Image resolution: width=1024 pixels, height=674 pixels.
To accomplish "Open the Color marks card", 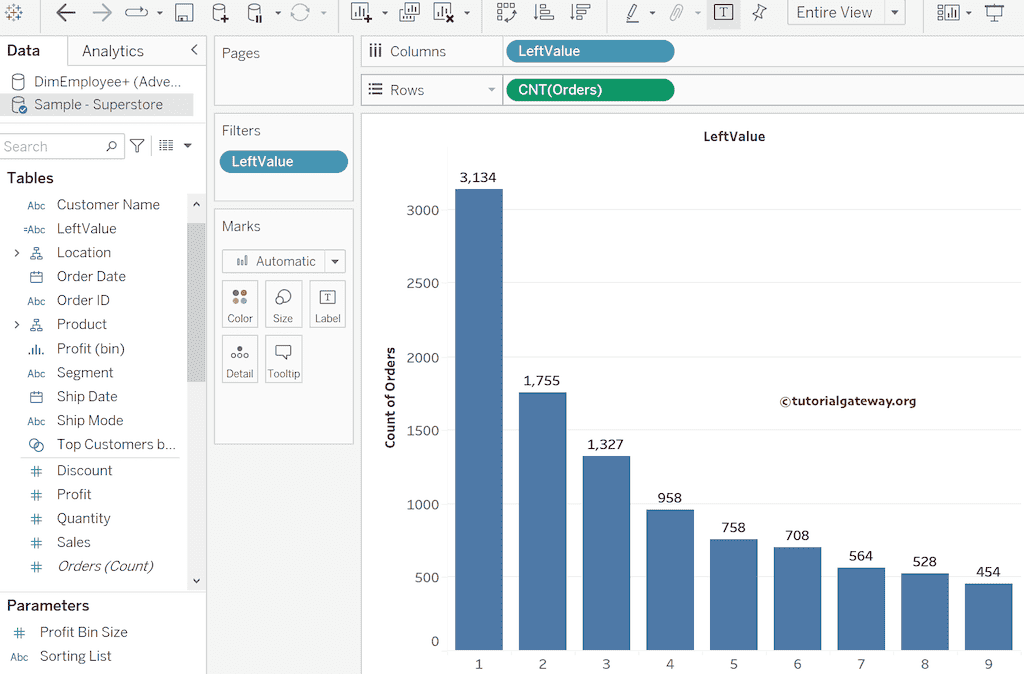I will pyautogui.click(x=240, y=304).
